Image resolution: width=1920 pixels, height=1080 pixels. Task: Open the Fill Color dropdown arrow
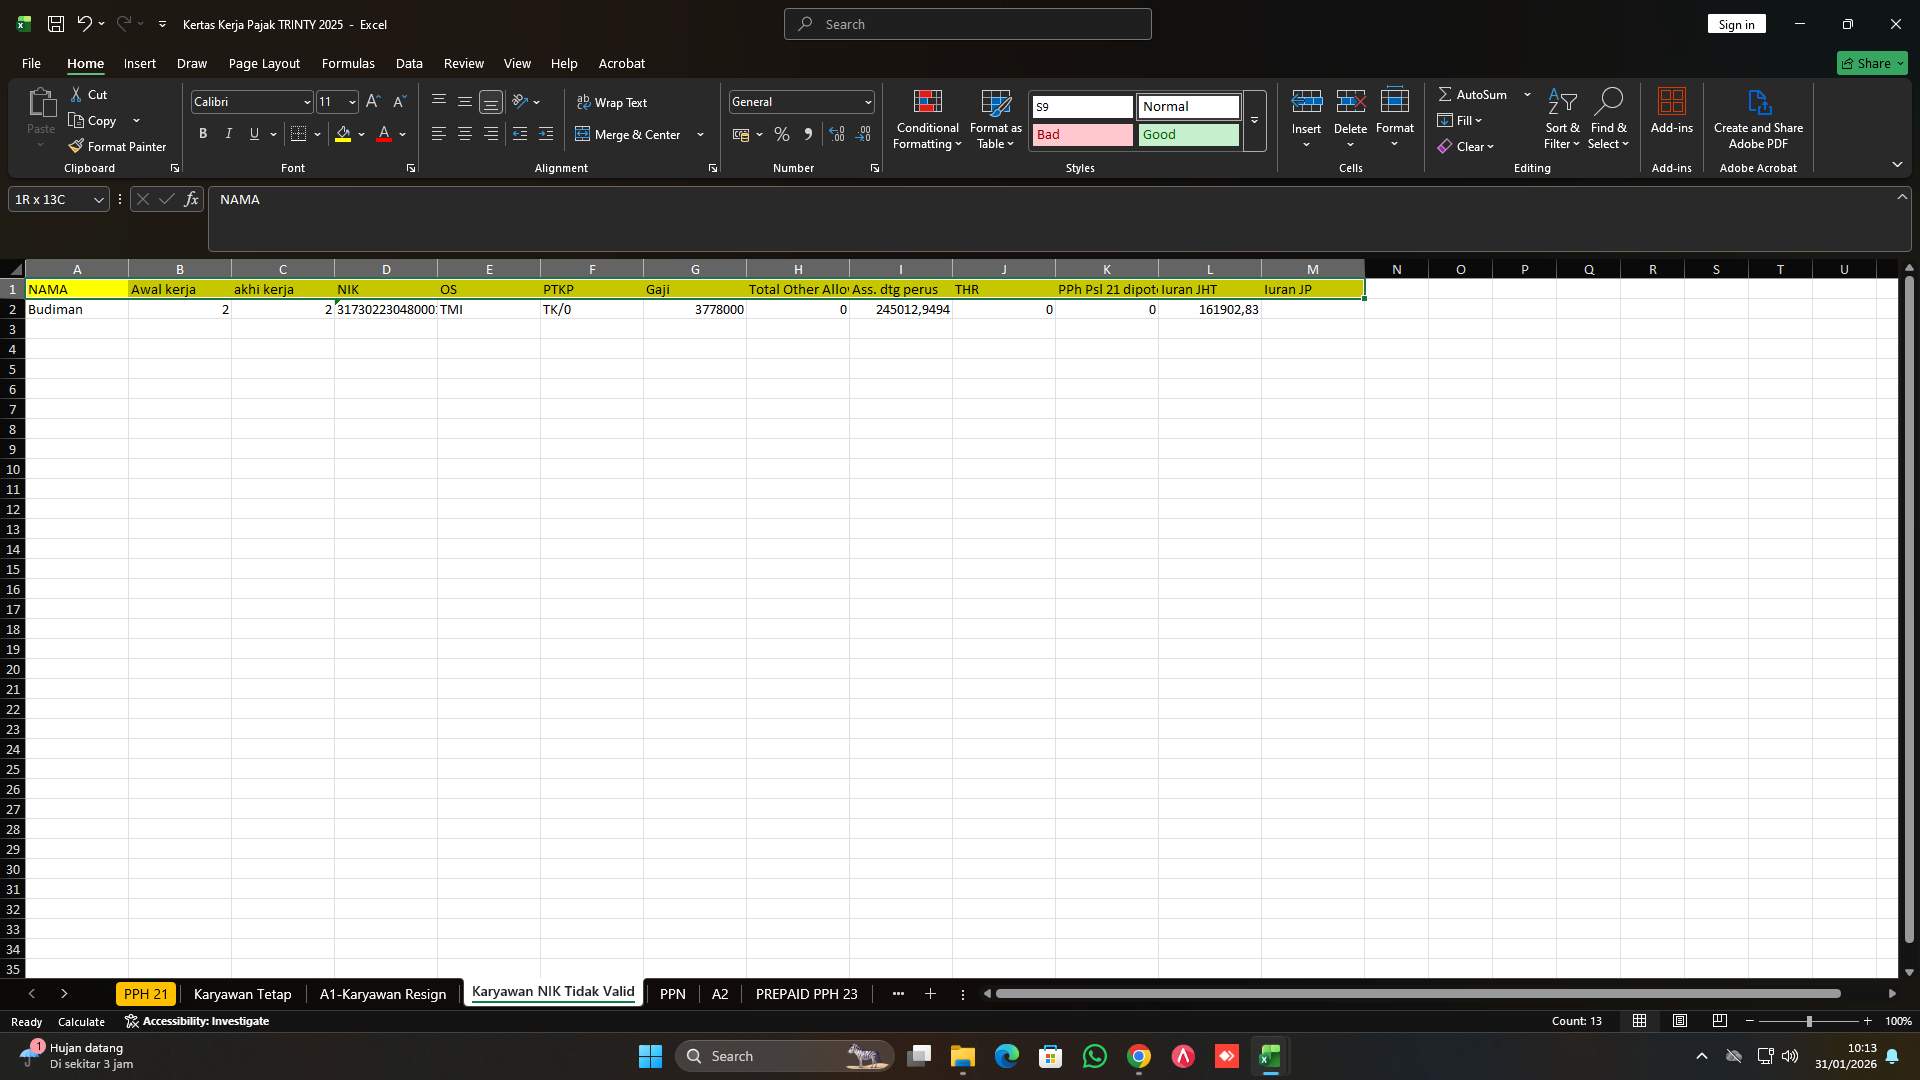(x=362, y=134)
